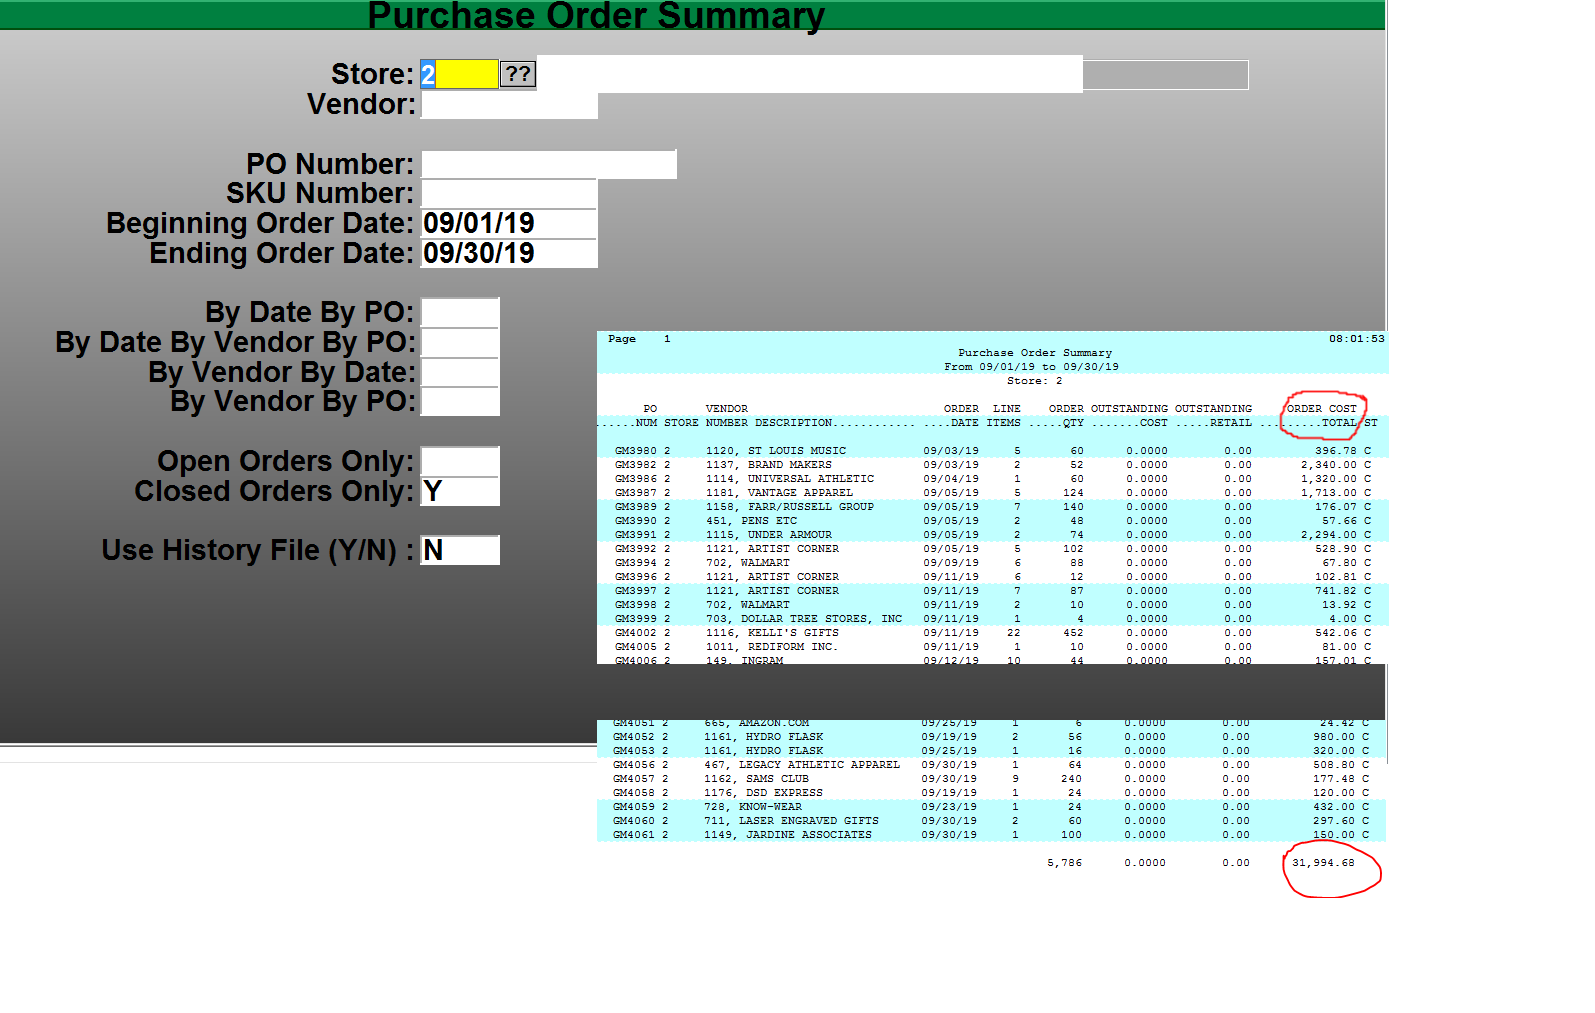This screenshot has width=1595, height=1013.
Task: Click the ?? lookup button next to Store
Action: (x=518, y=74)
